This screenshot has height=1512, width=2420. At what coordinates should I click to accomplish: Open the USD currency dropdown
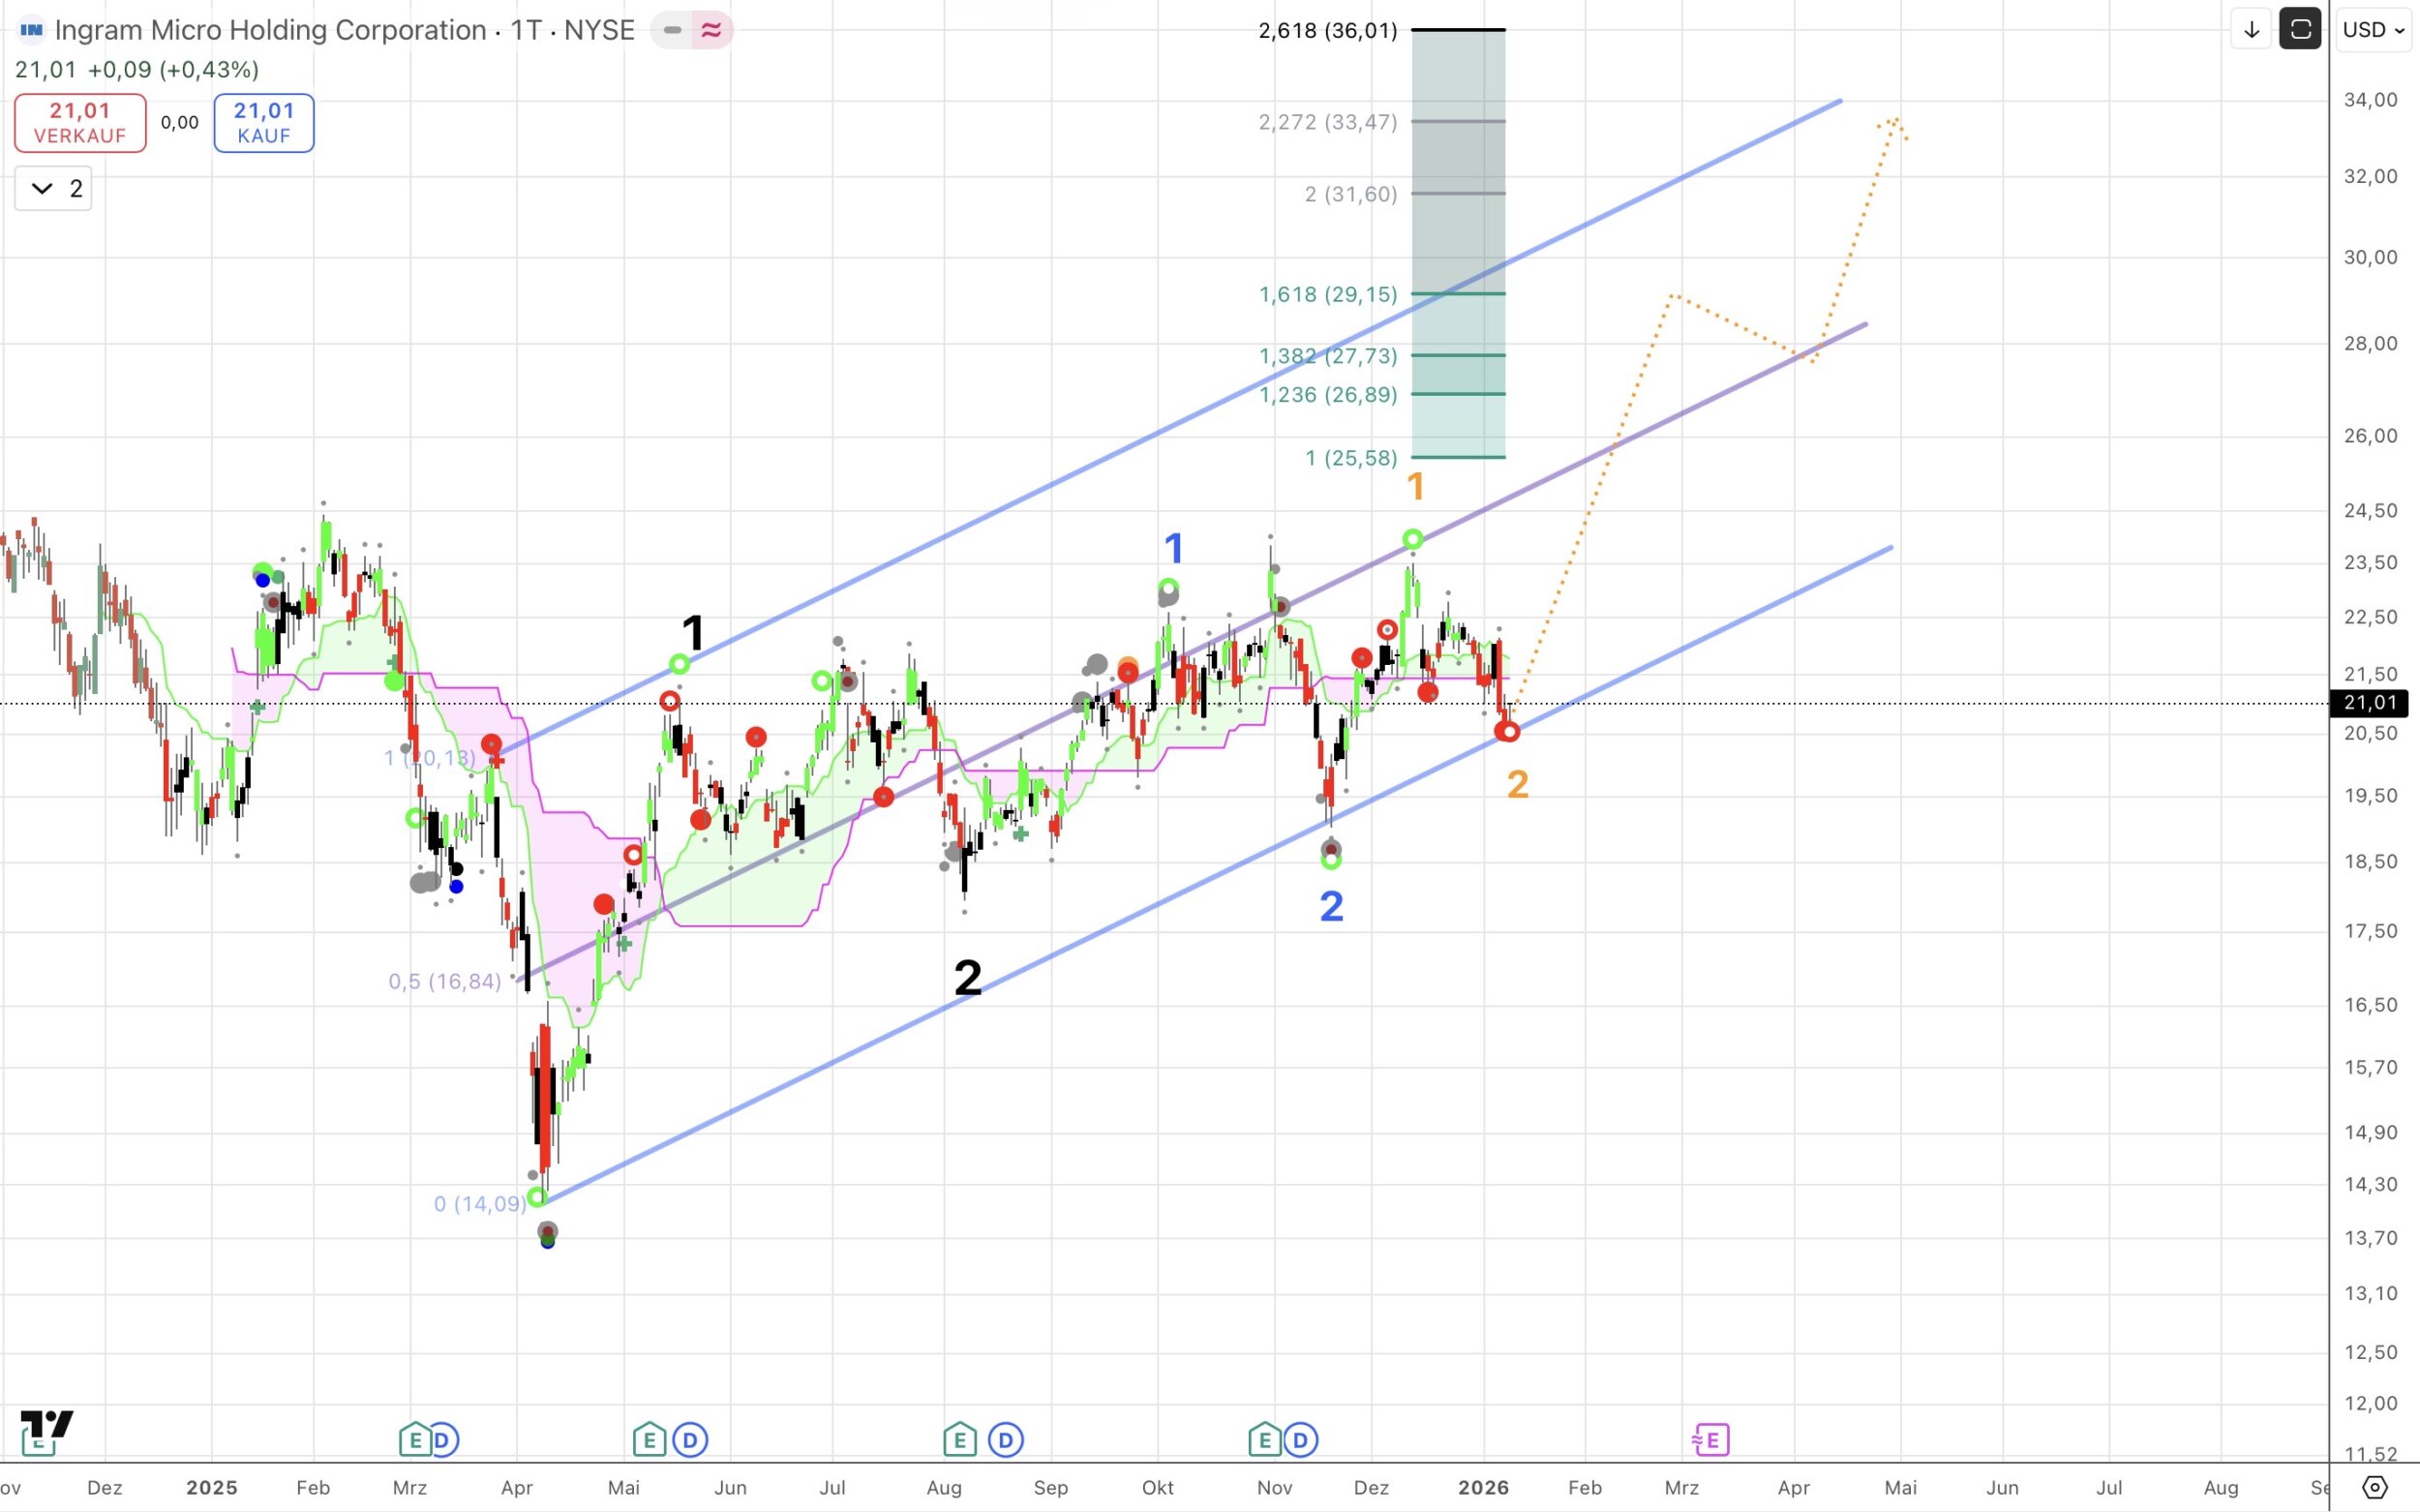click(2374, 30)
